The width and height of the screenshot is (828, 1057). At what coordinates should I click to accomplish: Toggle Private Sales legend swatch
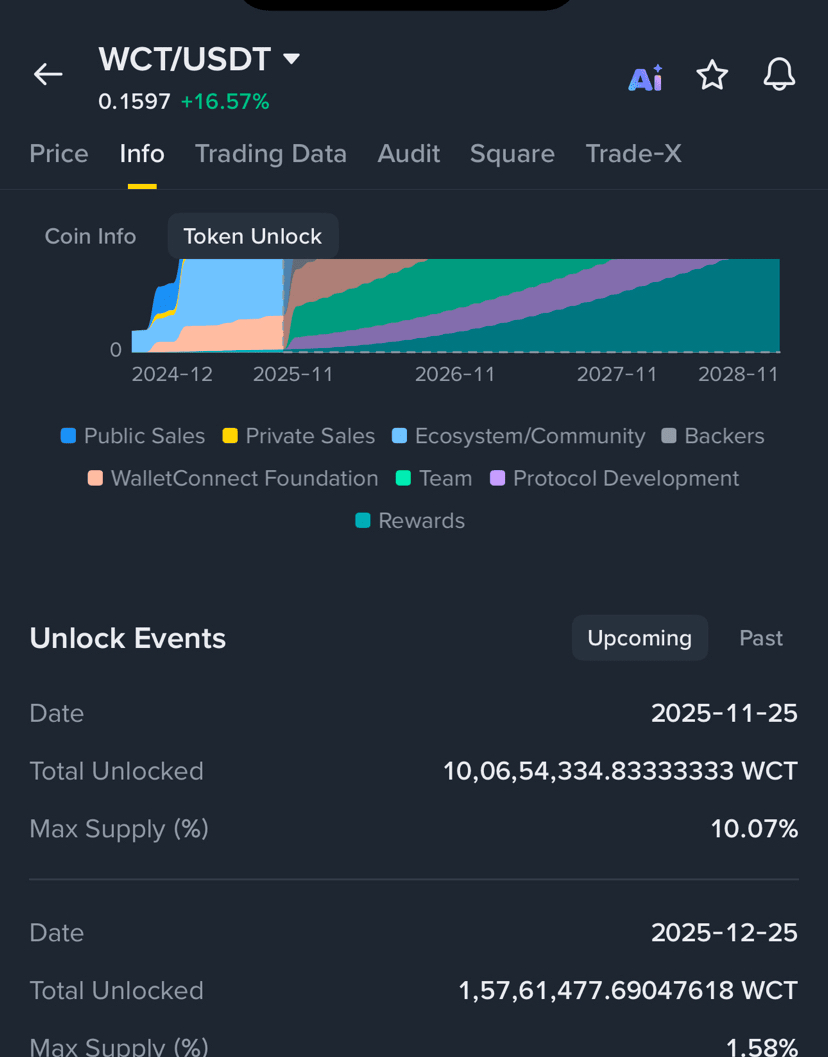(x=230, y=436)
